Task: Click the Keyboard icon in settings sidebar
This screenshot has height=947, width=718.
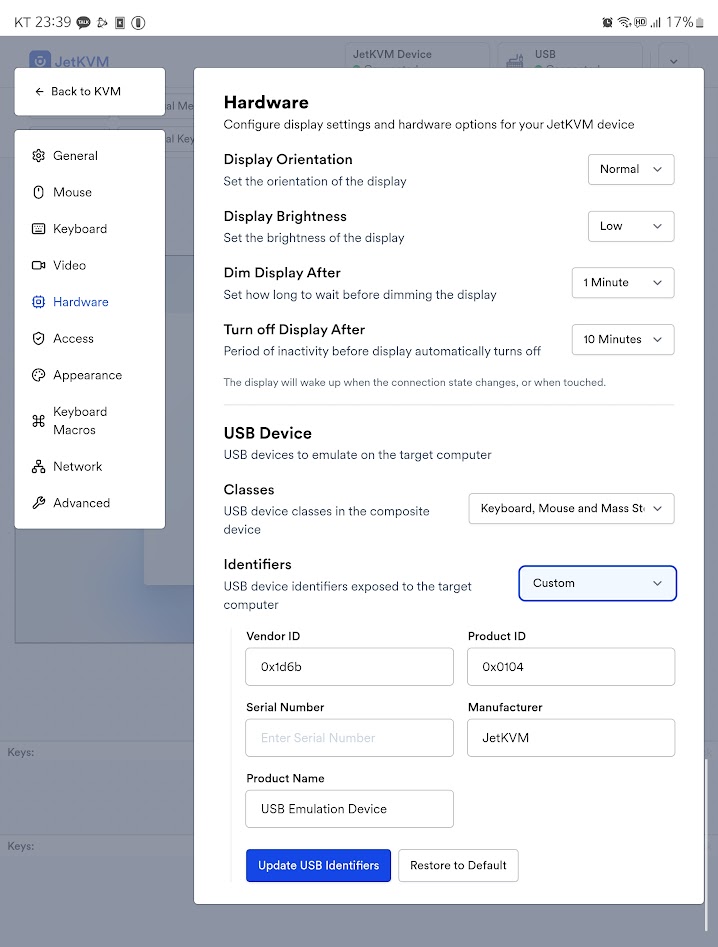Action: point(39,229)
